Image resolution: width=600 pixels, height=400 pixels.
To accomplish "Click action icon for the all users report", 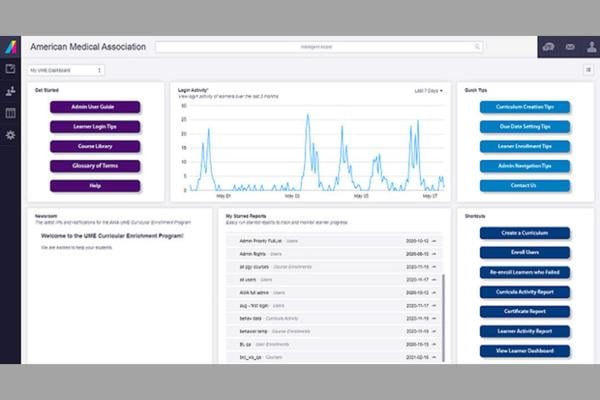I will [x=434, y=280].
